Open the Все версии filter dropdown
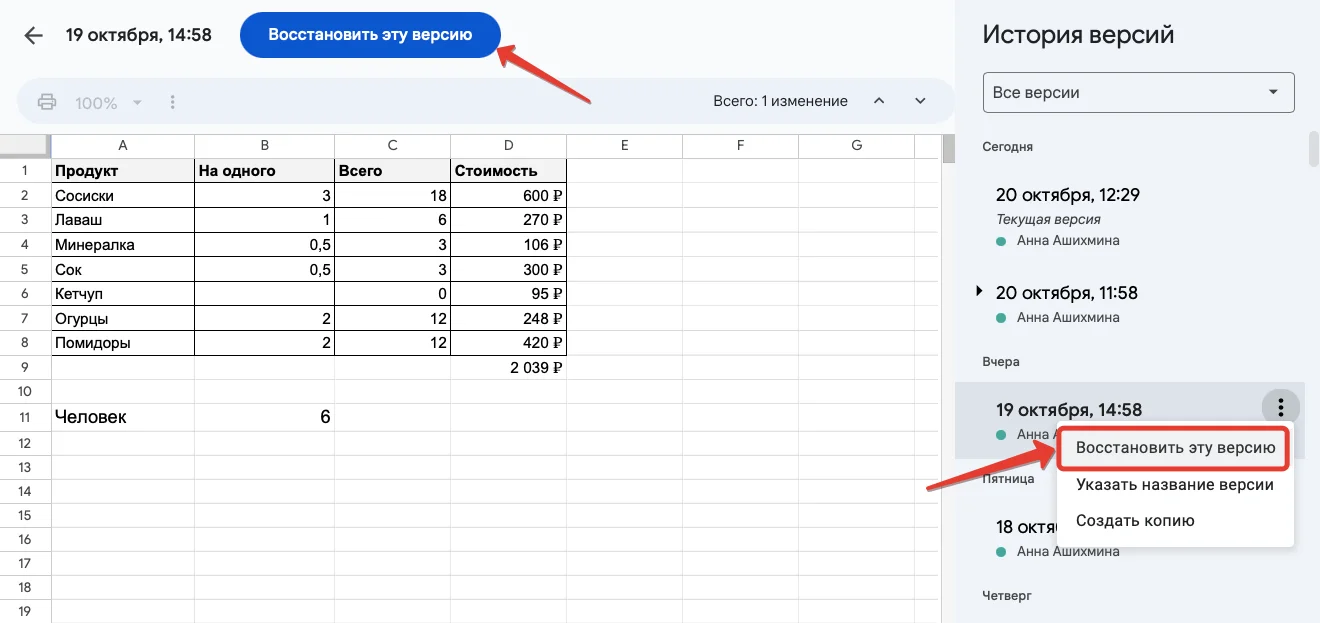This screenshot has width=1320, height=623. click(x=1138, y=92)
